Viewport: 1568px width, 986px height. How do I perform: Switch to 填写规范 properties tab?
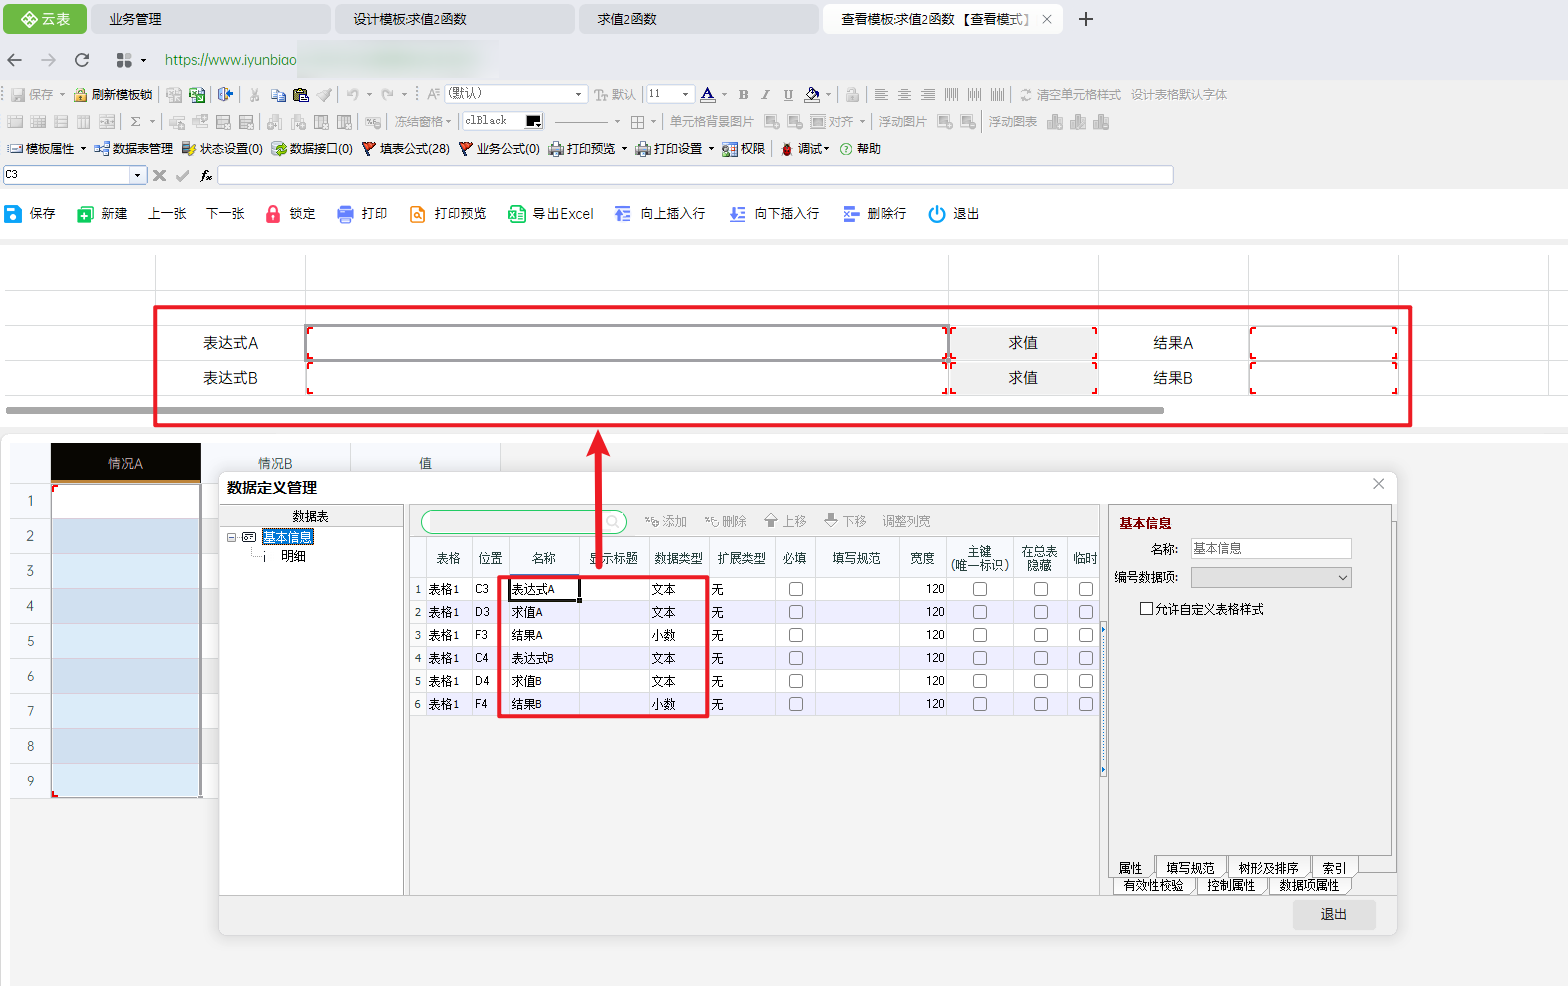click(x=1190, y=867)
